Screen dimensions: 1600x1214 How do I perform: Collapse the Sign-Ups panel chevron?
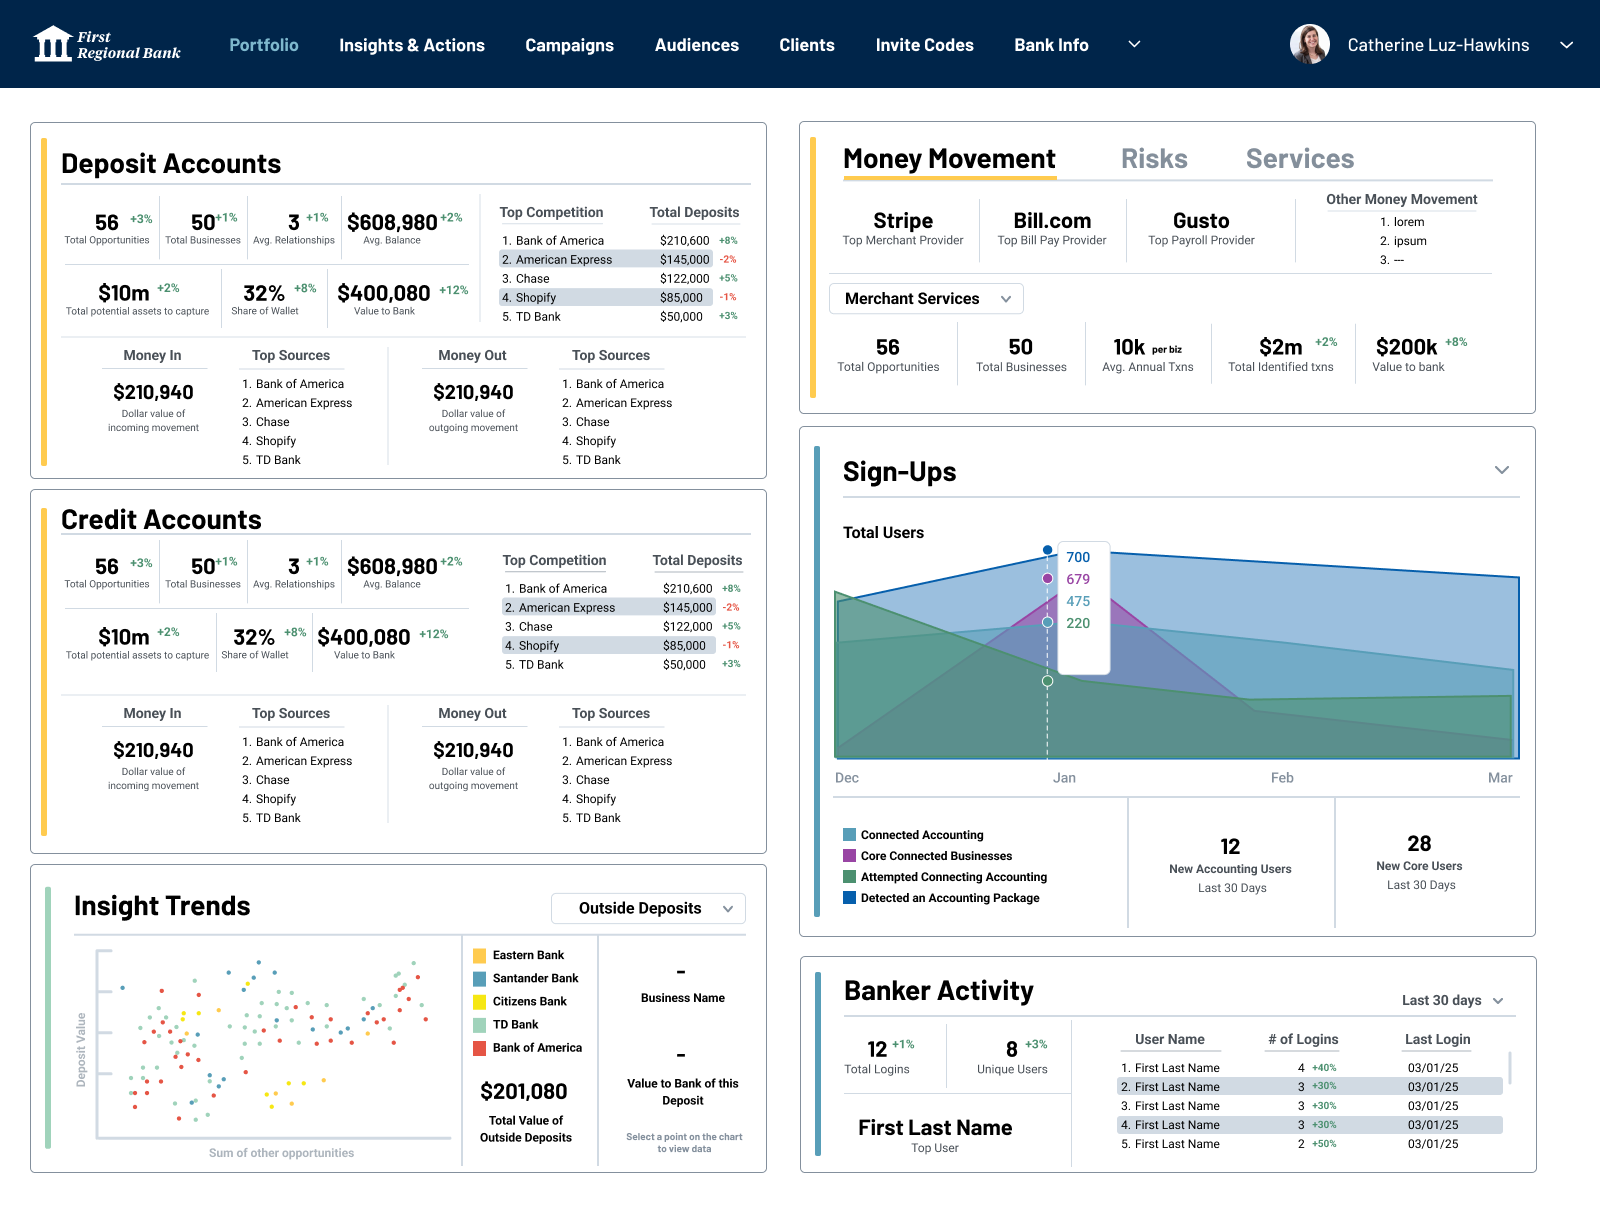point(1502,470)
